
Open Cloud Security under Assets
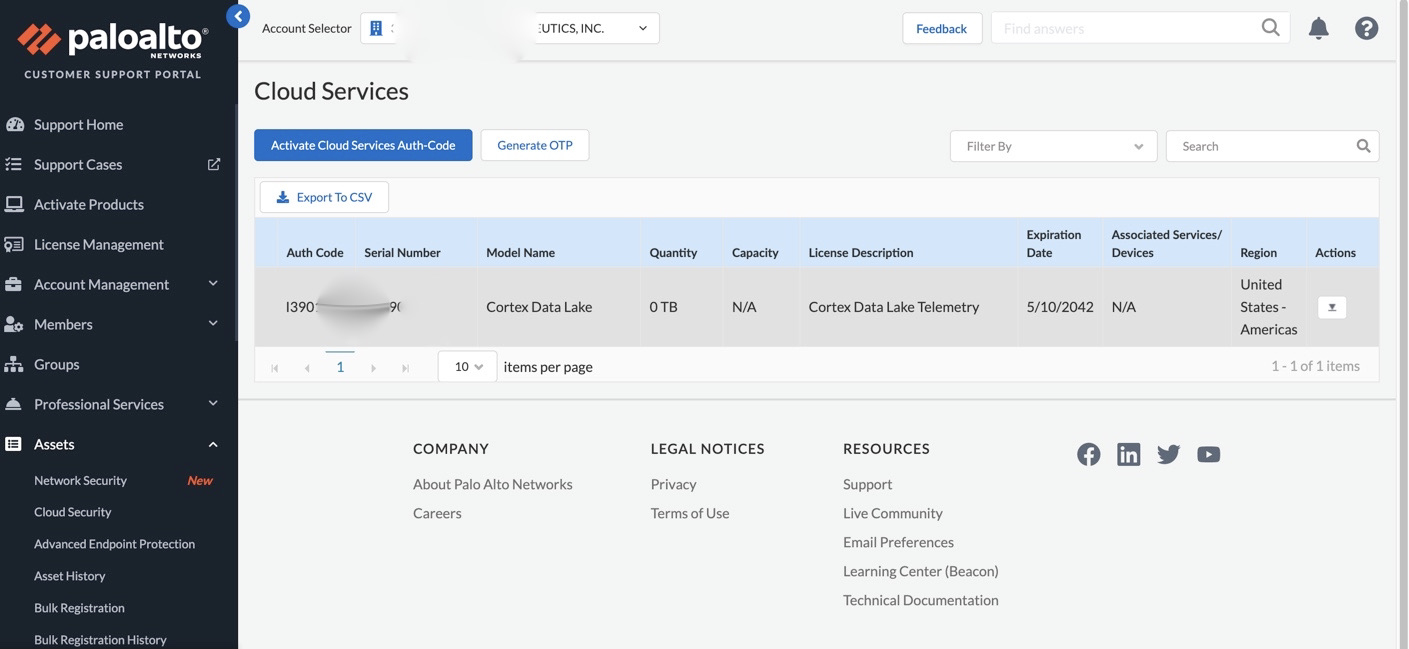point(72,512)
